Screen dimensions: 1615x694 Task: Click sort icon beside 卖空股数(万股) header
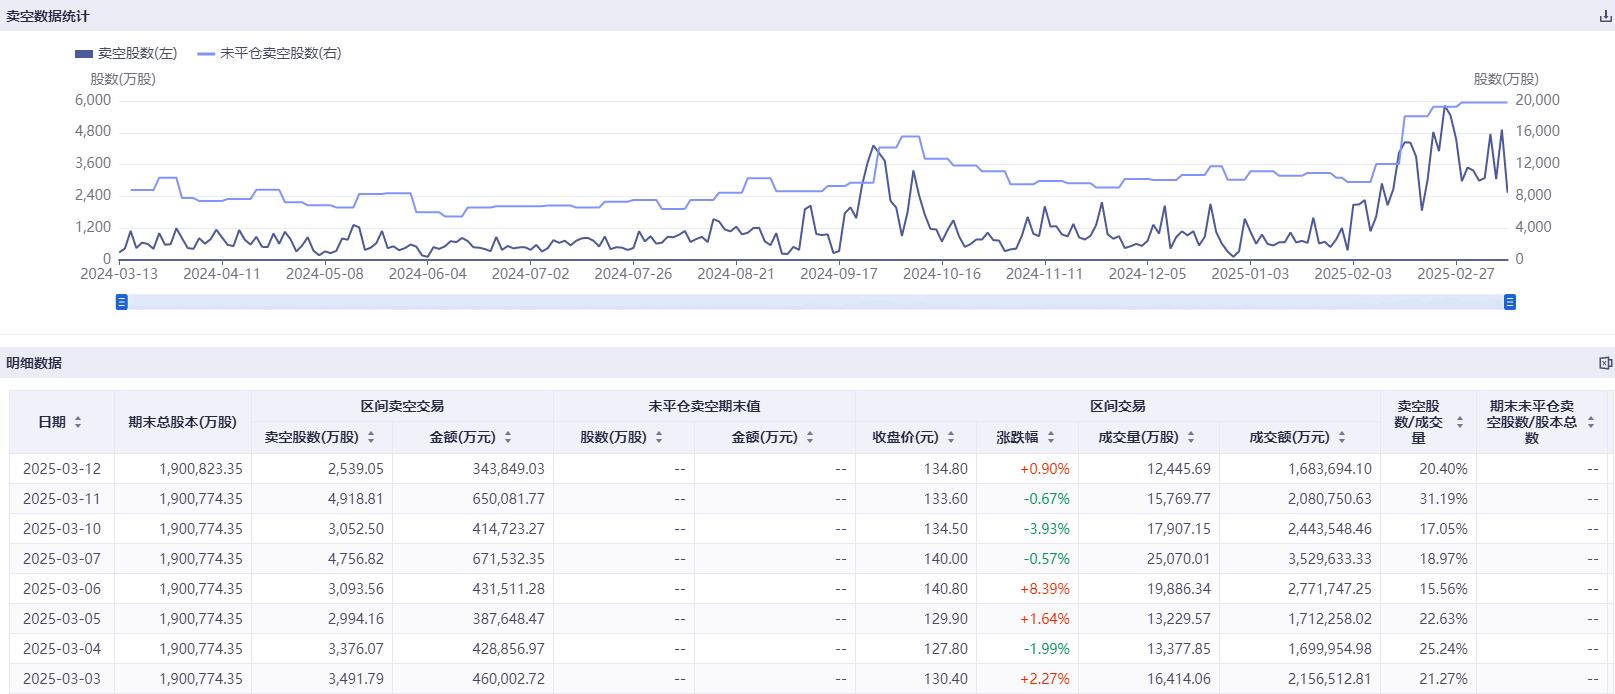pyautogui.click(x=371, y=437)
